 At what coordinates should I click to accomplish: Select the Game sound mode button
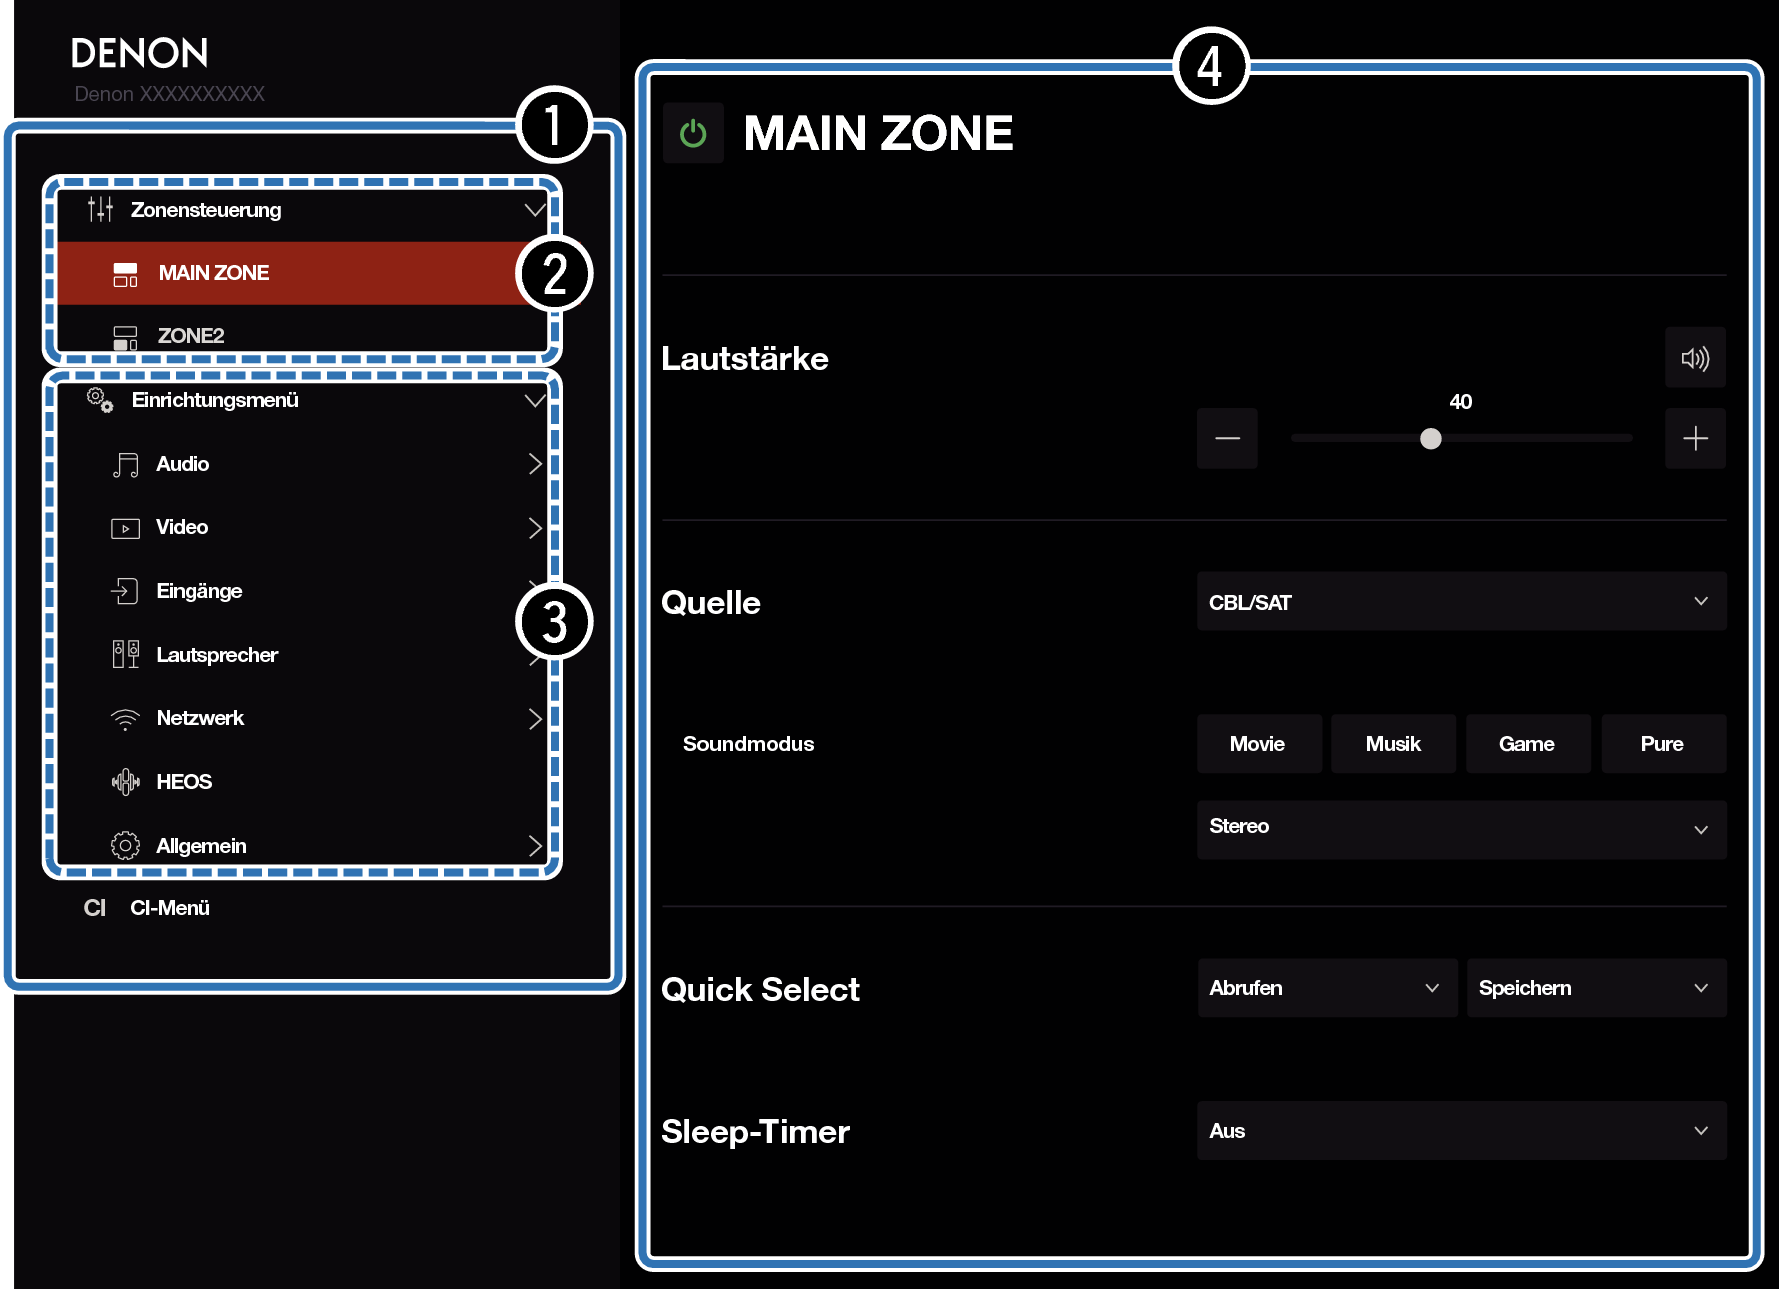(1527, 744)
